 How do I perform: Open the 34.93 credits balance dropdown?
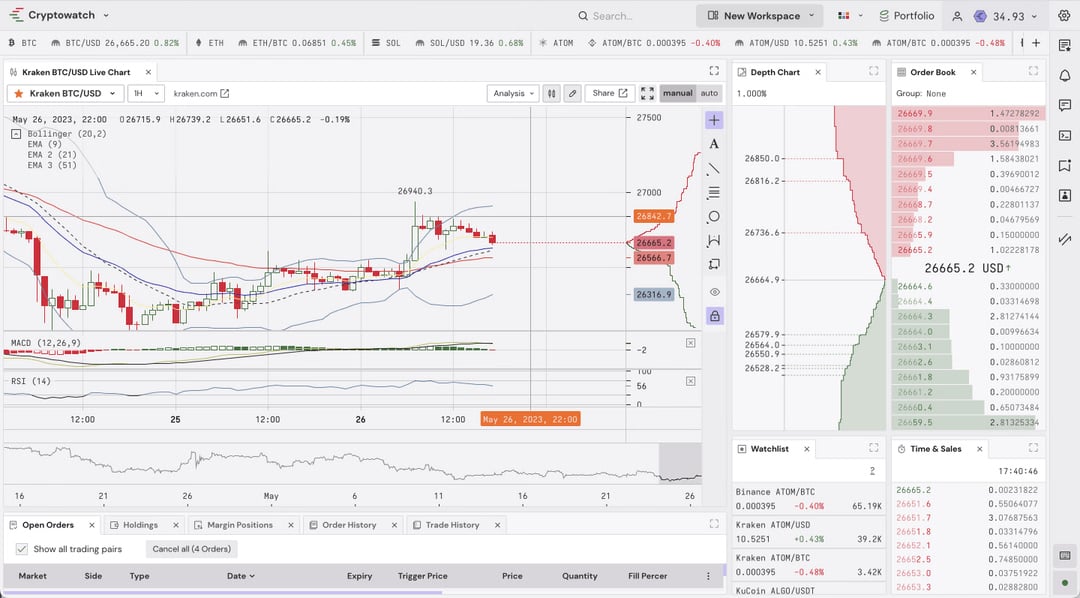(x=1005, y=16)
